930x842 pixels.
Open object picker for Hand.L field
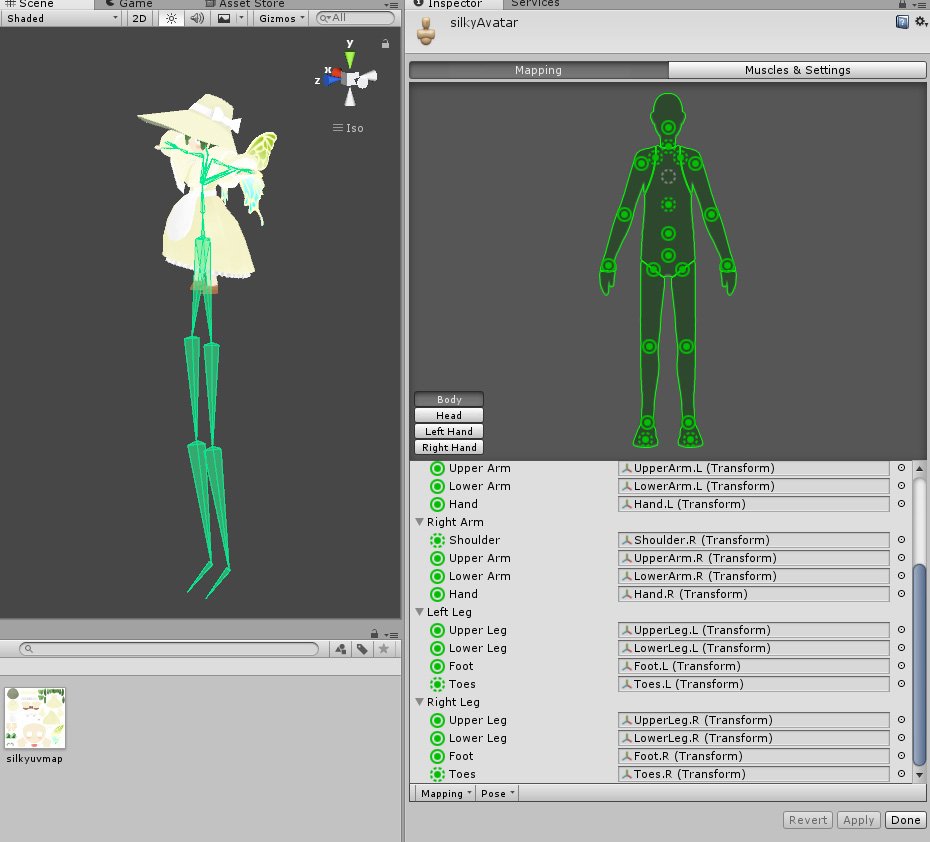pyautogui.click(x=901, y=504)
